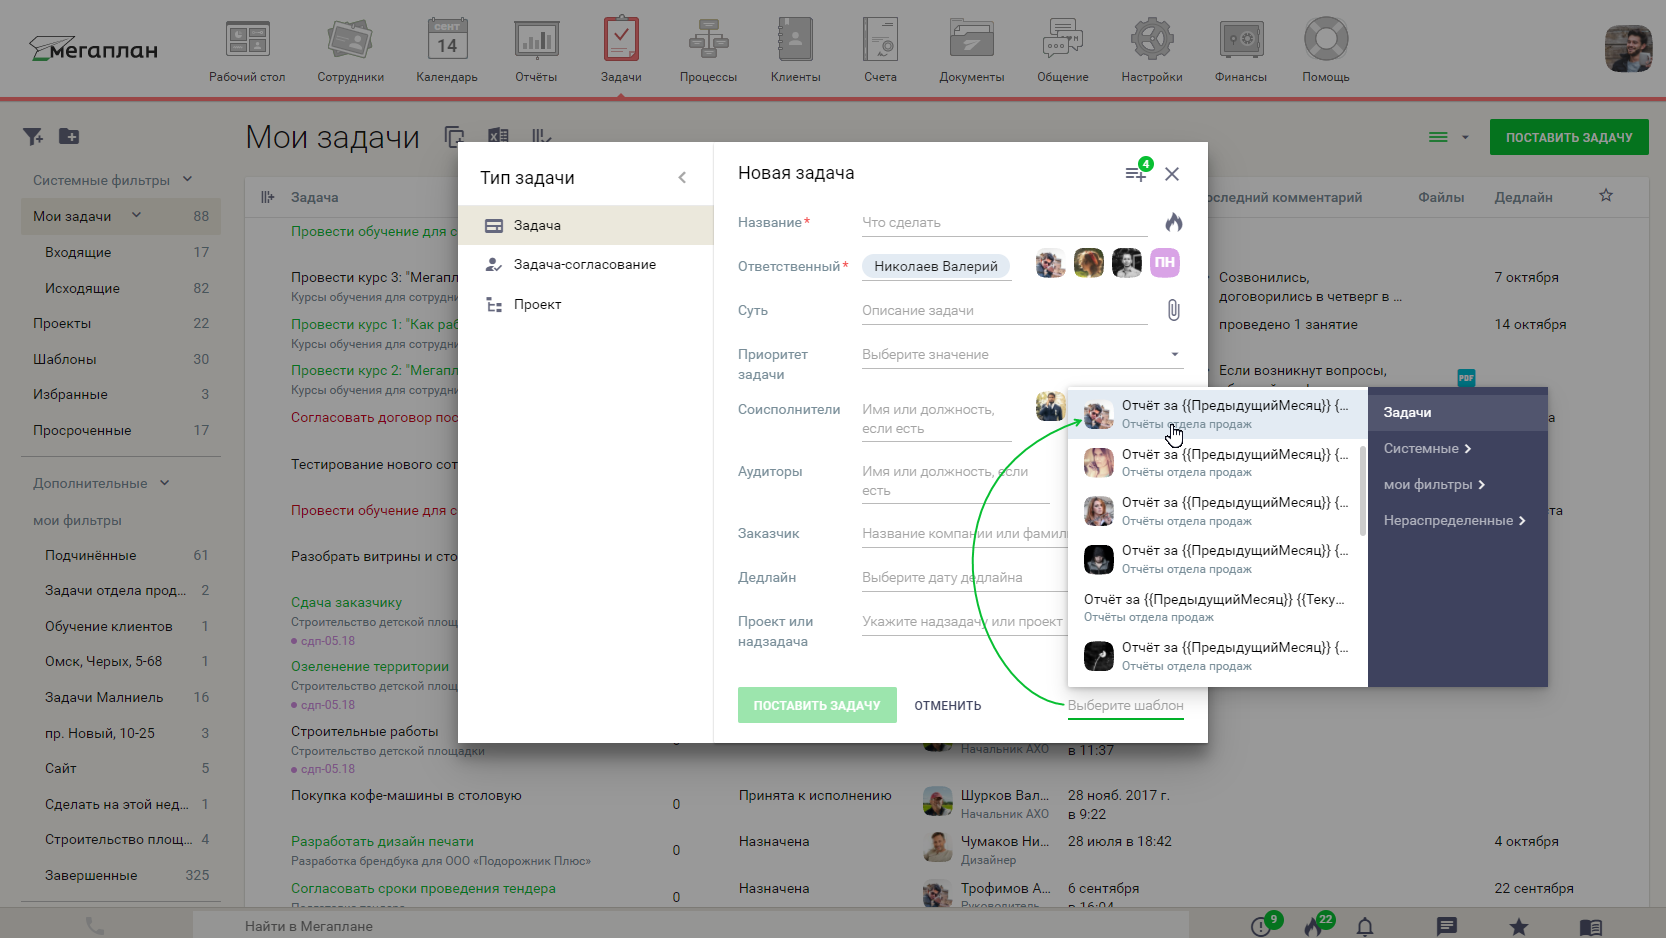Open the Процессы section

(x=708, y=50)
